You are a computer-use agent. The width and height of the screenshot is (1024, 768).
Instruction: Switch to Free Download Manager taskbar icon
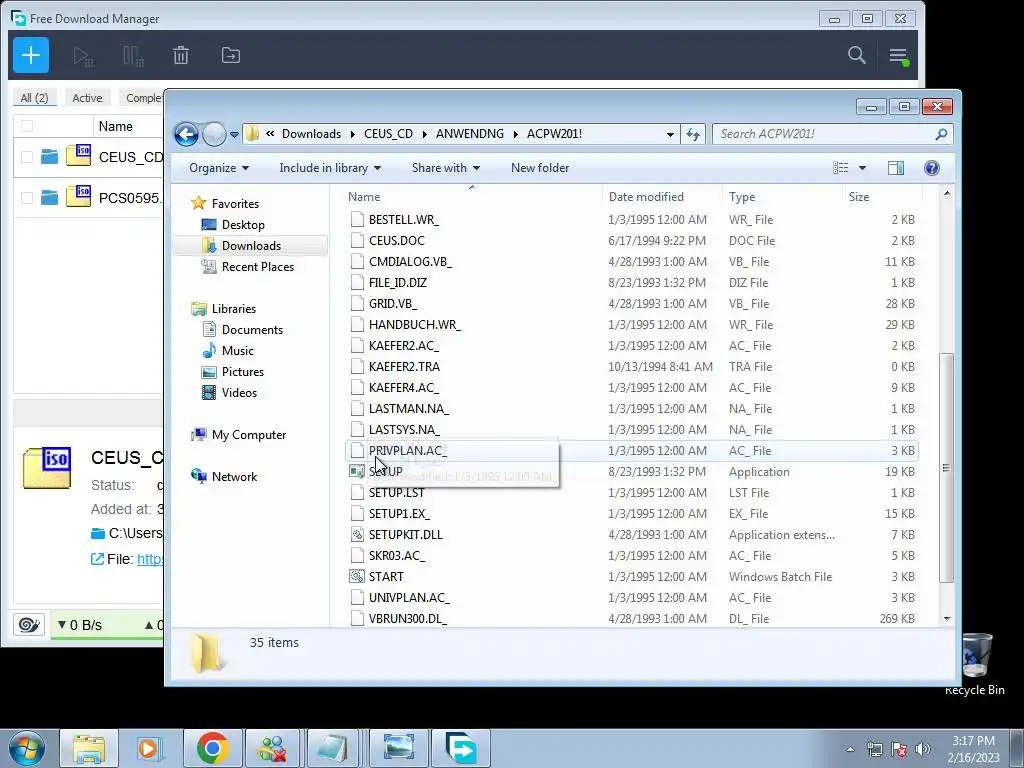461,748
